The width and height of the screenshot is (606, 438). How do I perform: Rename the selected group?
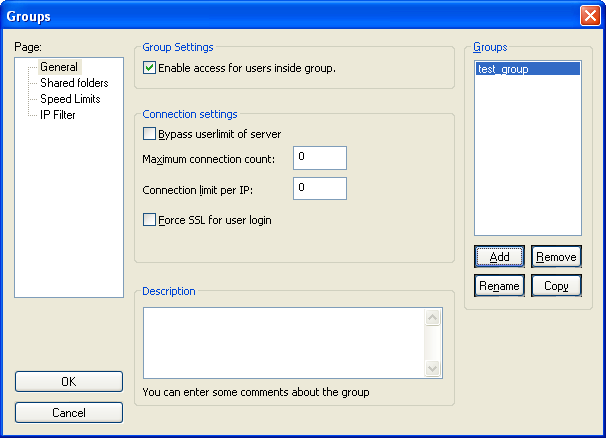click(499, 286)
